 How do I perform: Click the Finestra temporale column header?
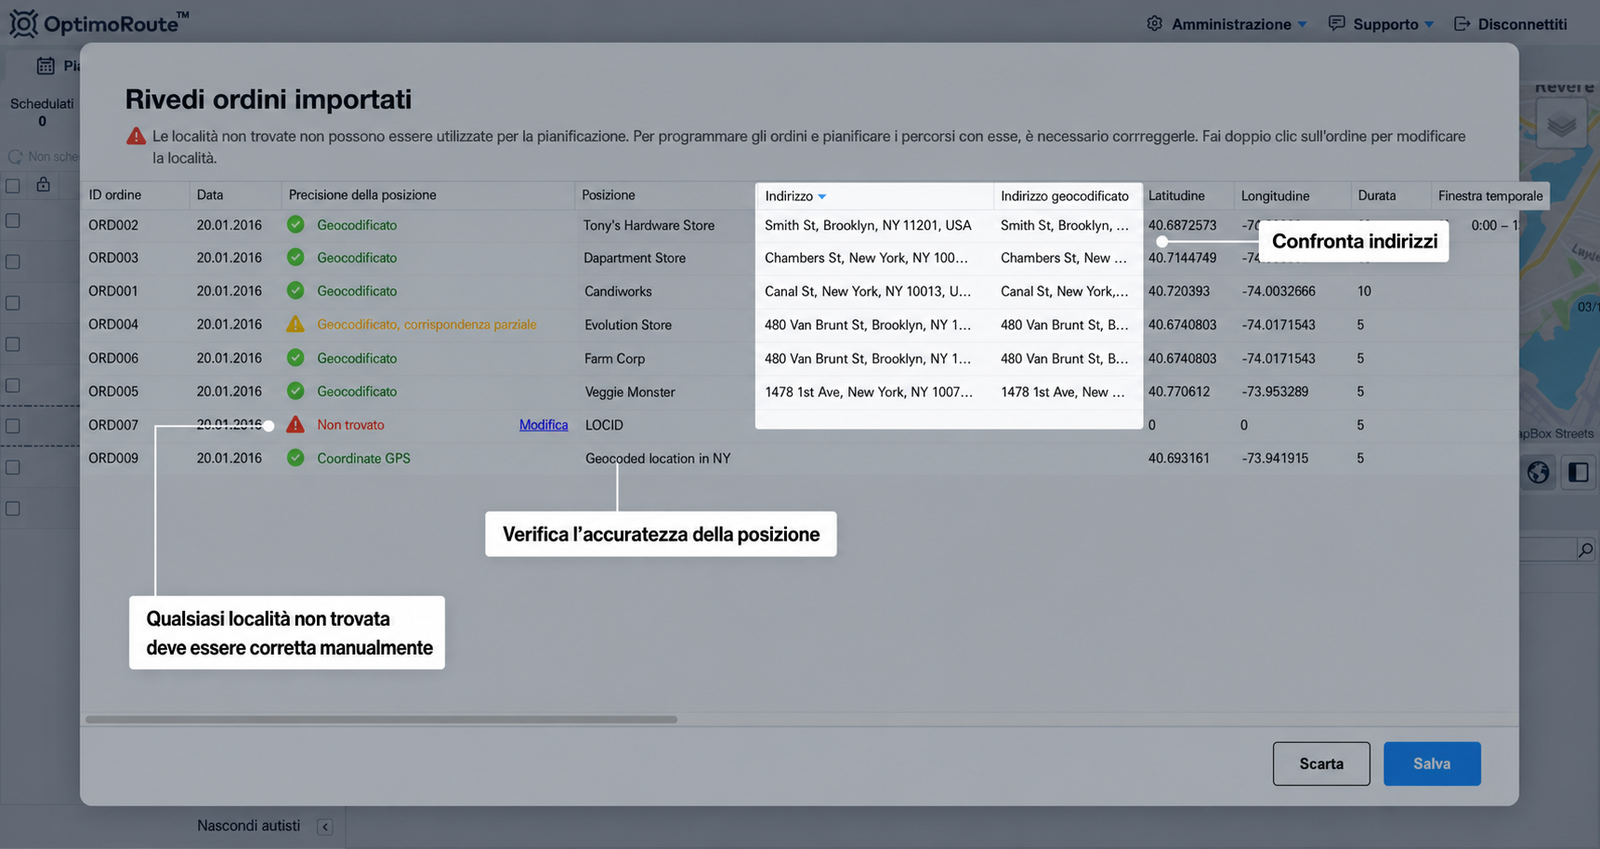[x=1490, y=196]
